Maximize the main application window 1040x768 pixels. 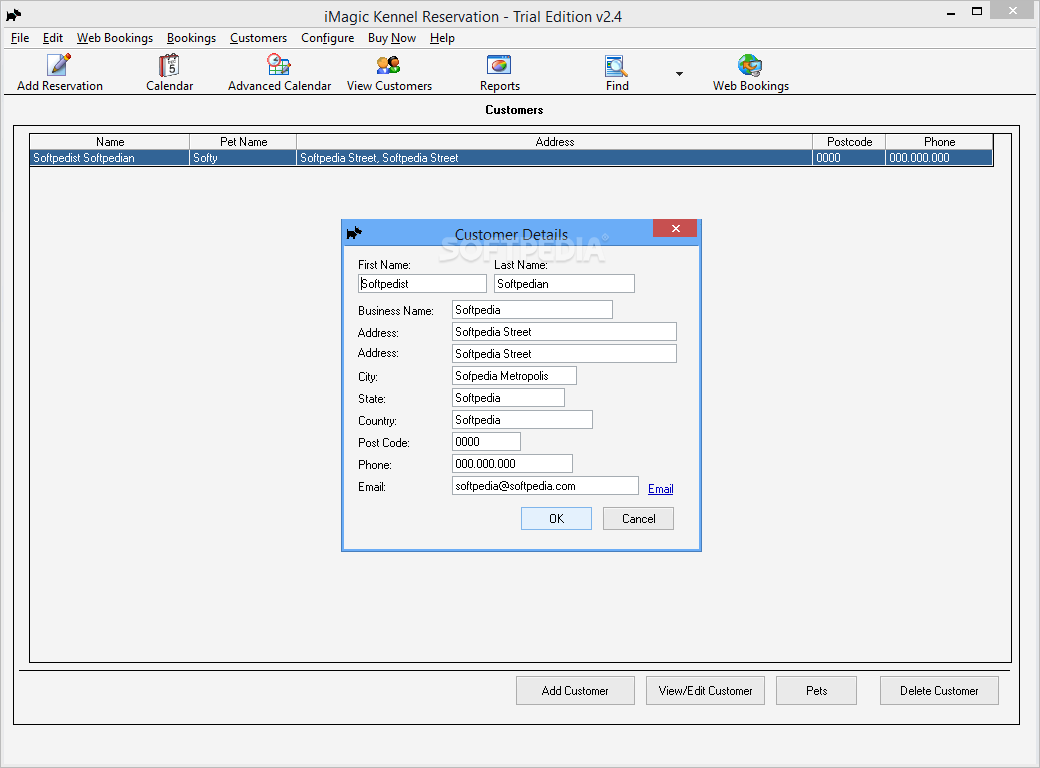pos(977,11)
